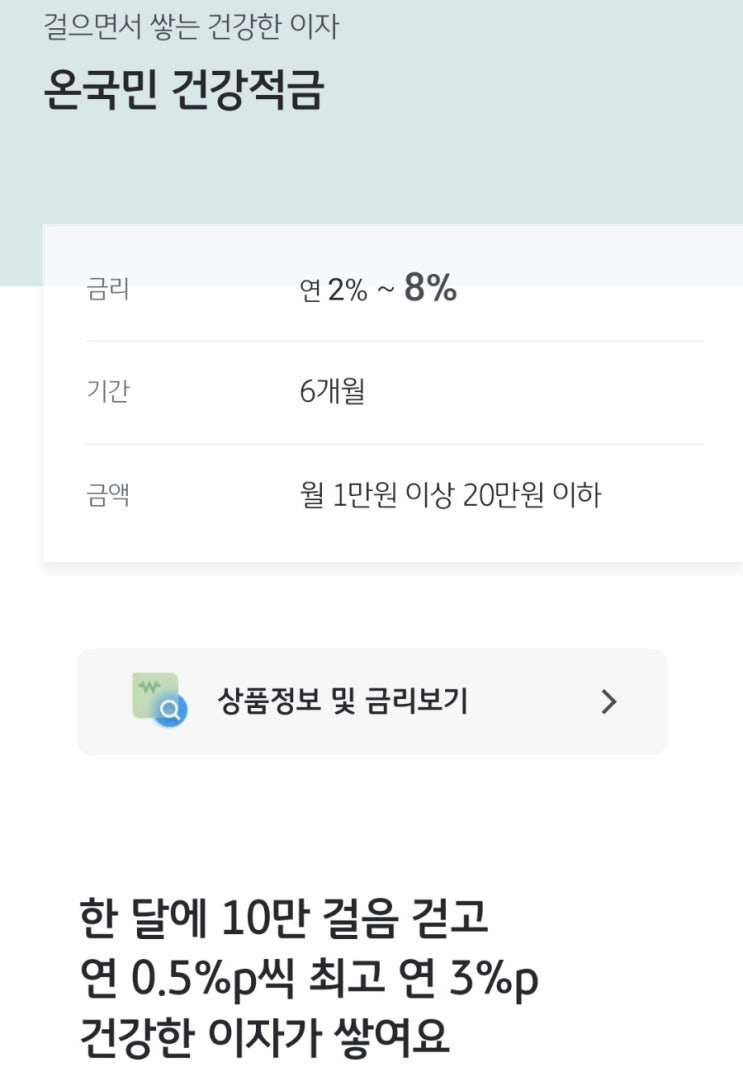The width and height of the screenshot is (743, 1067).
Task: Click the bold 8% maximum rate
Action: coord(430,290)
